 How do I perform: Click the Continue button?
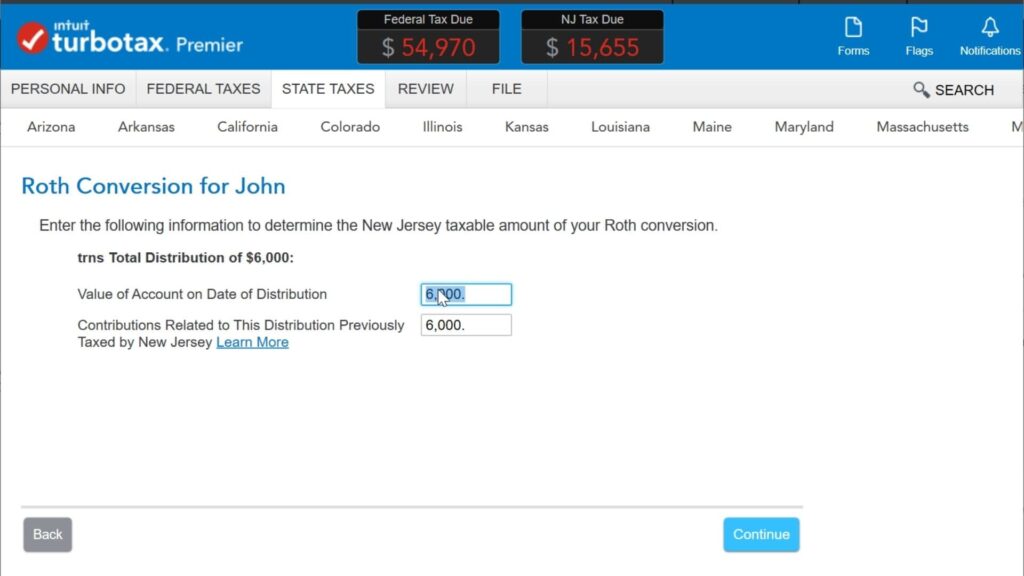point(761,535)
